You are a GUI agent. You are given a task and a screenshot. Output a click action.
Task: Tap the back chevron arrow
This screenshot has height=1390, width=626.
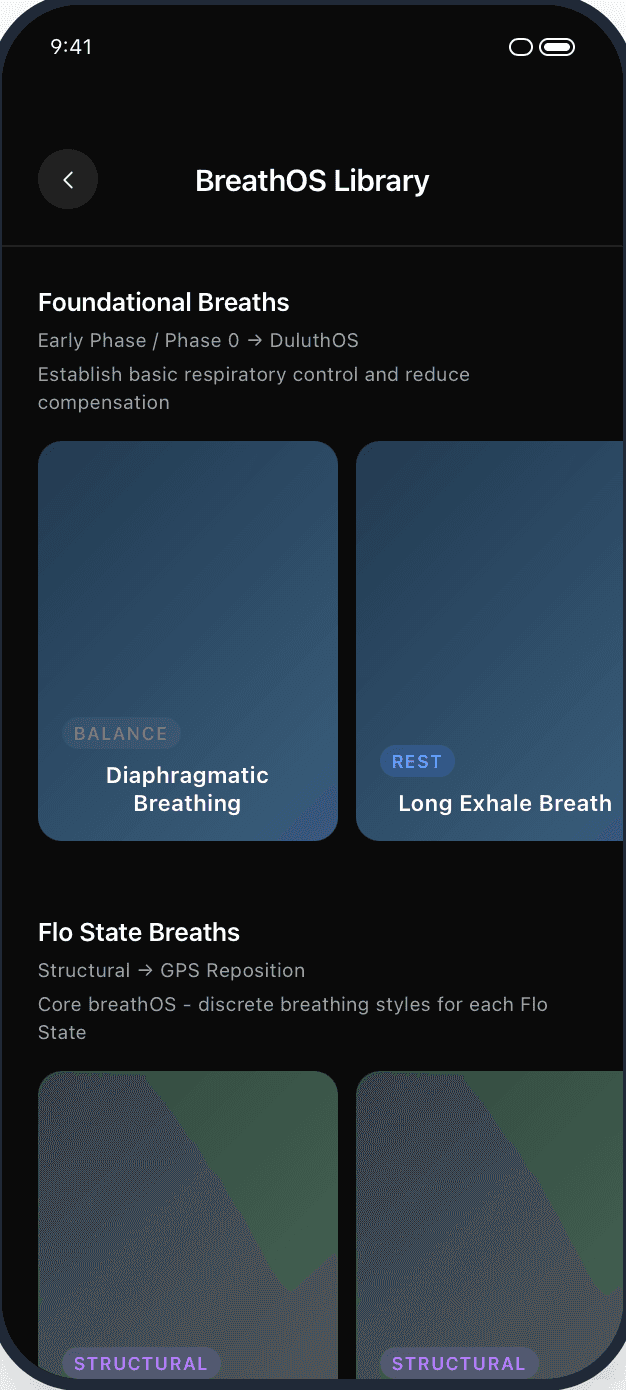click(68, 179)
